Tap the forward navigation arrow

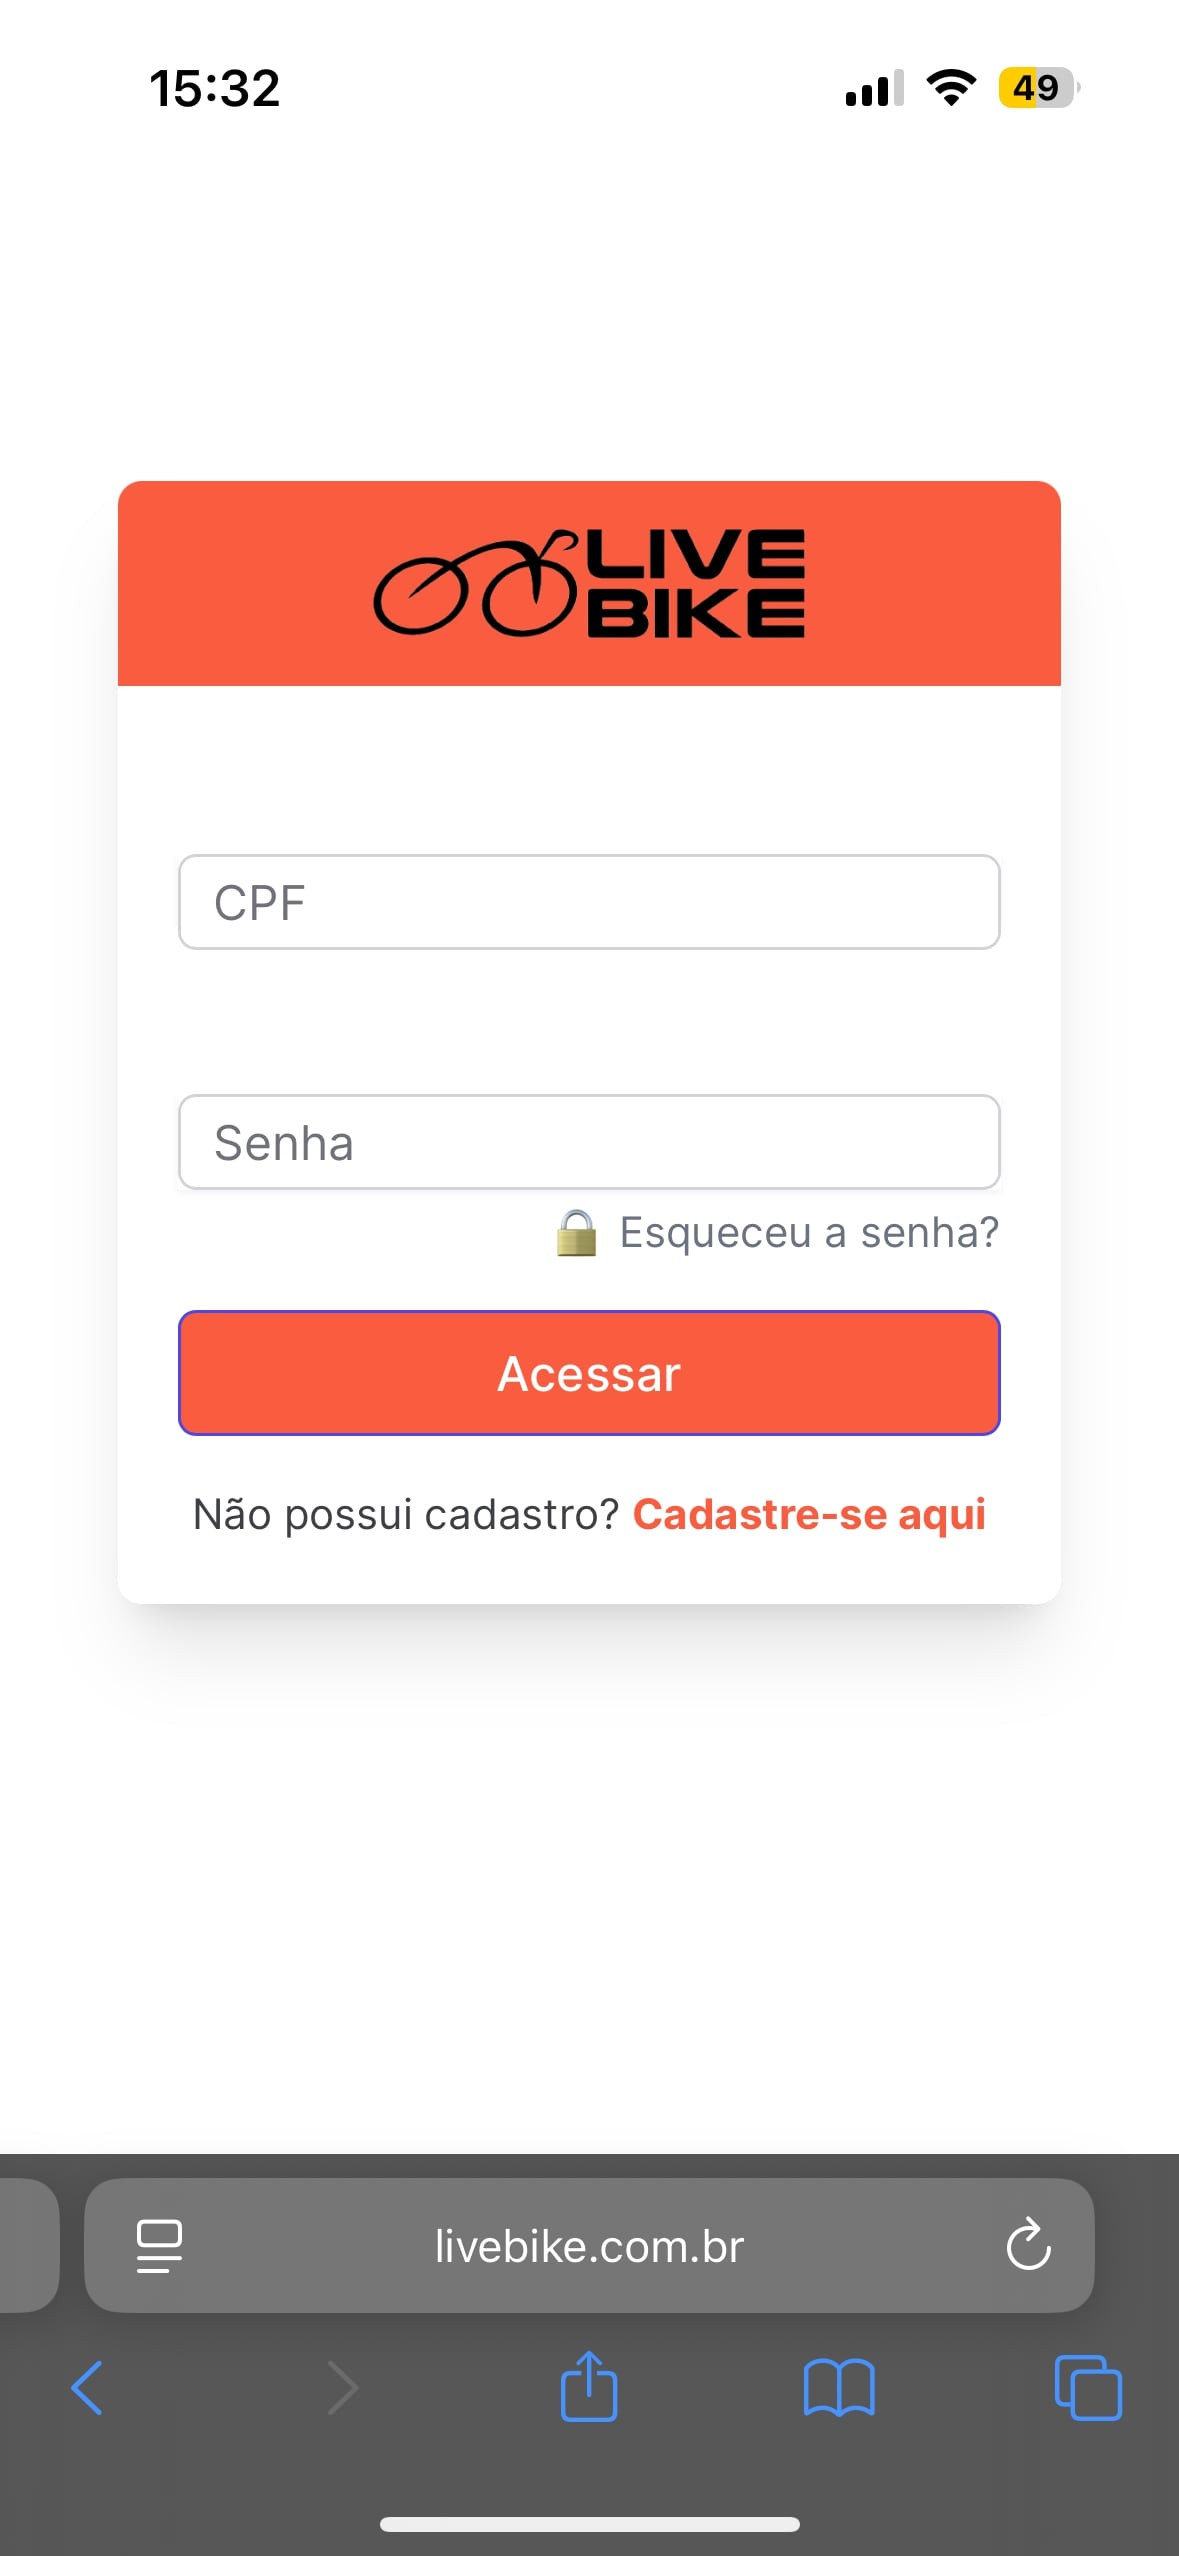click(343, 2388)
